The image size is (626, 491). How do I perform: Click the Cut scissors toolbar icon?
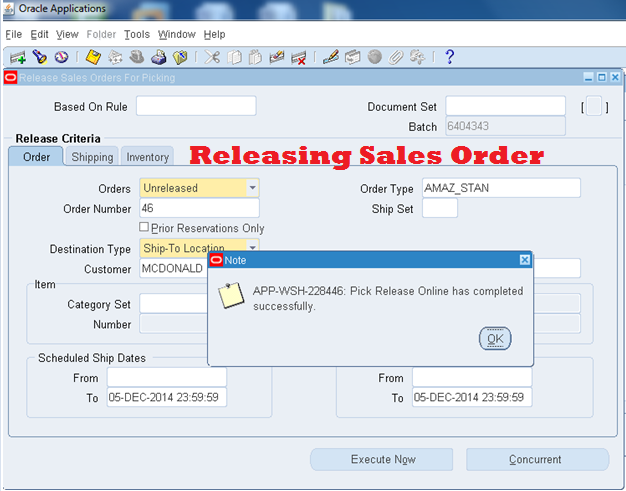(x=212, y=57)
